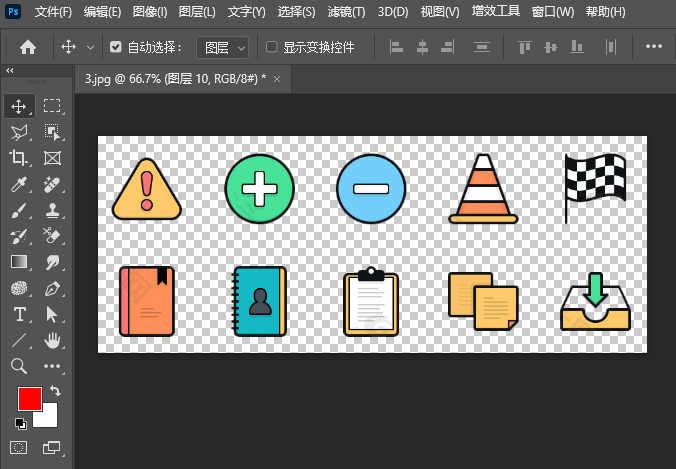Viewport: 676px width, 469px height.
Task: Open the 文件(F) menu
Action: pyautogui.click(x=53, y=12)
